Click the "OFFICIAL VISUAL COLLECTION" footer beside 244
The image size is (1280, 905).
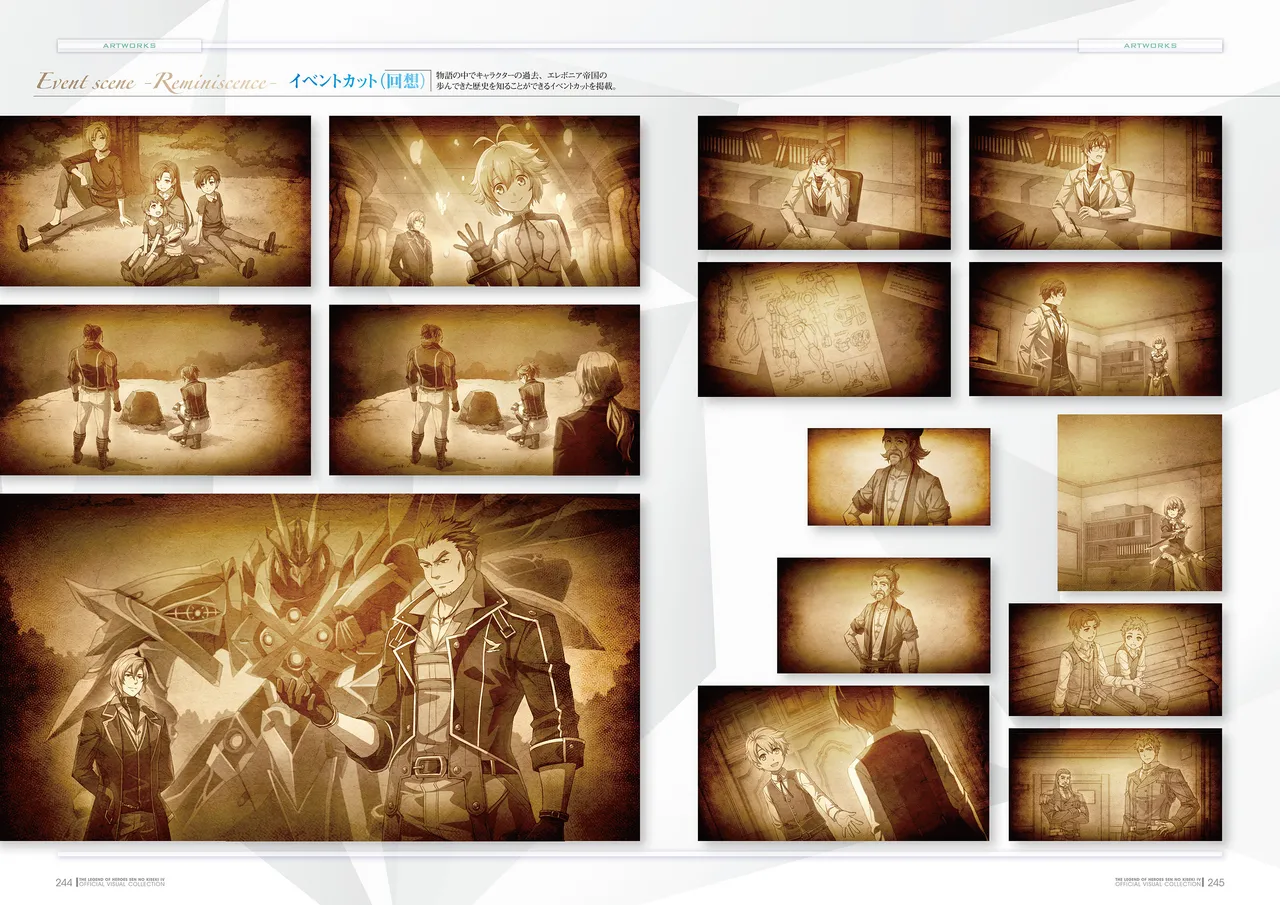pyautogui.click(x=124, y=885)
